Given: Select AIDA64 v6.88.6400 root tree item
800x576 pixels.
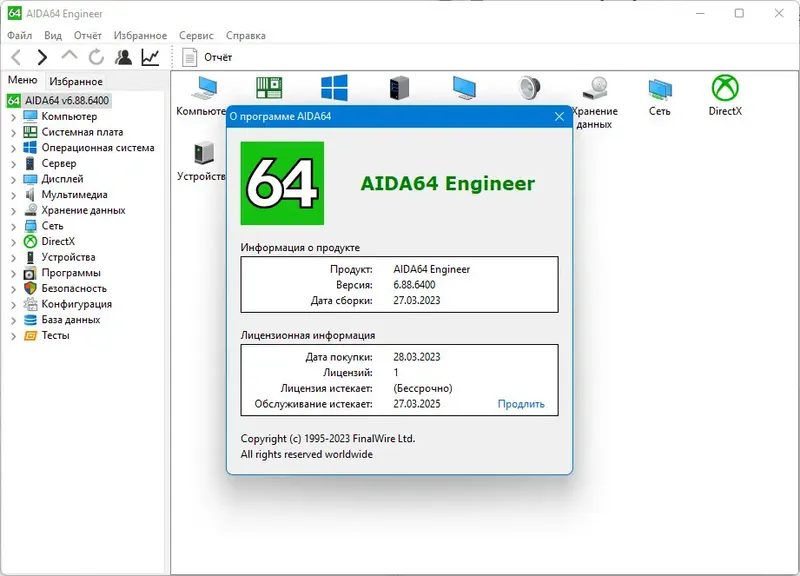Looking at the screenshot, I should click(x=67, y=101).
